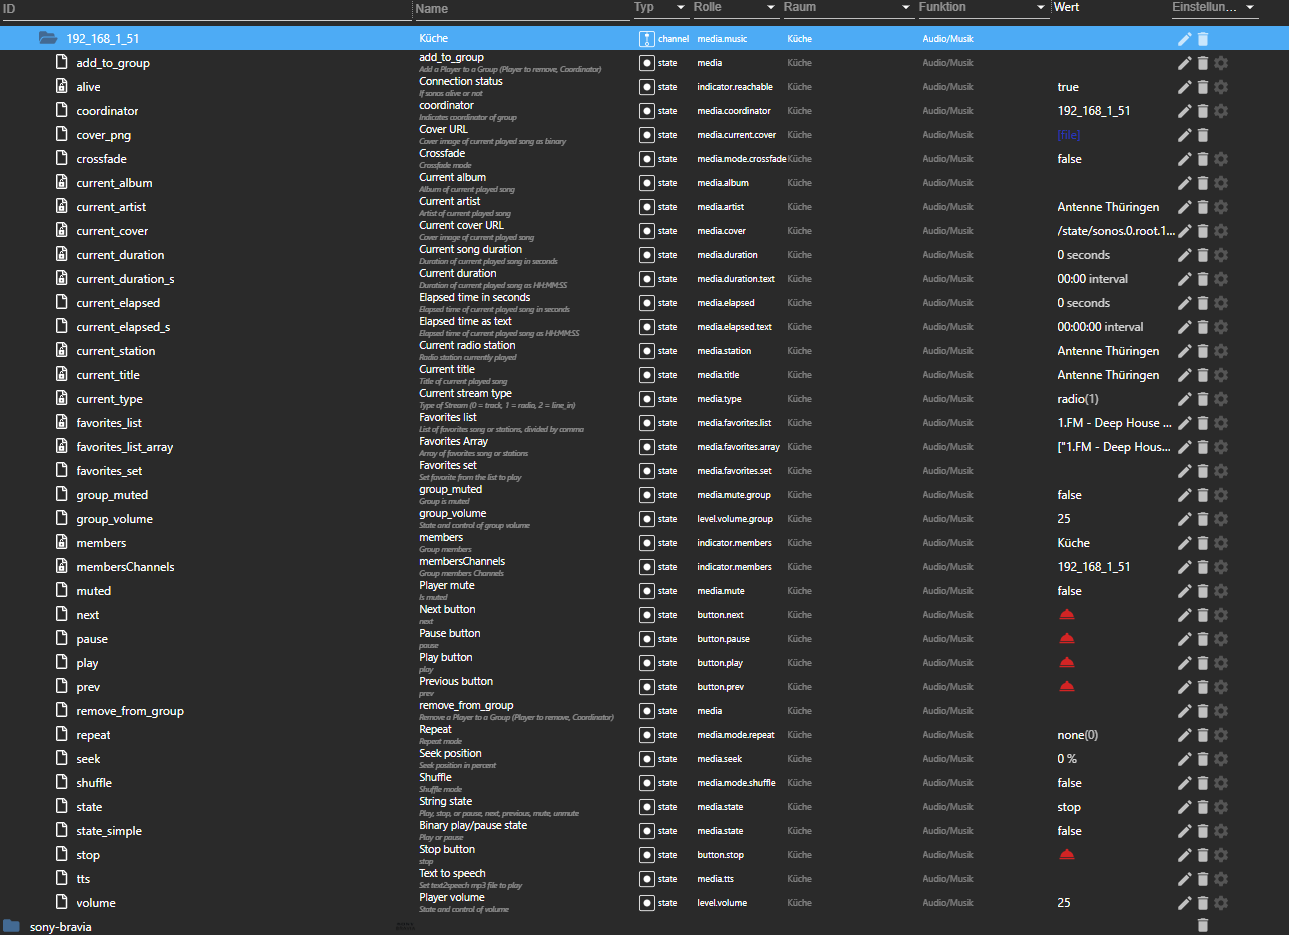Expand the sony-bravia folder

pos(11,926)
